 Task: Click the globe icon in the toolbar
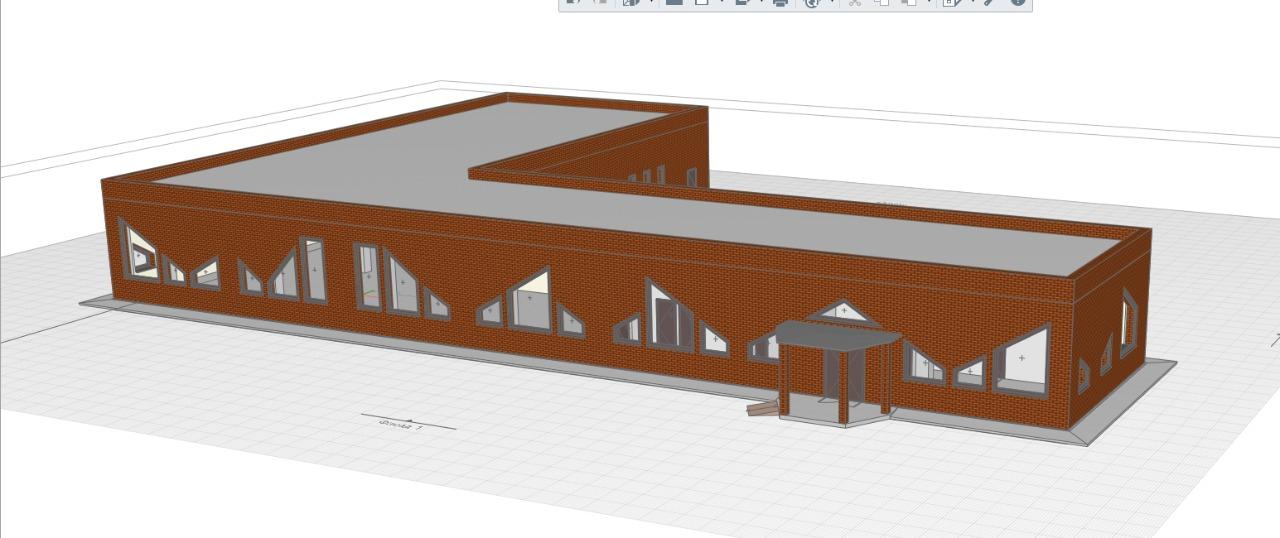click(x=812, y=3)
